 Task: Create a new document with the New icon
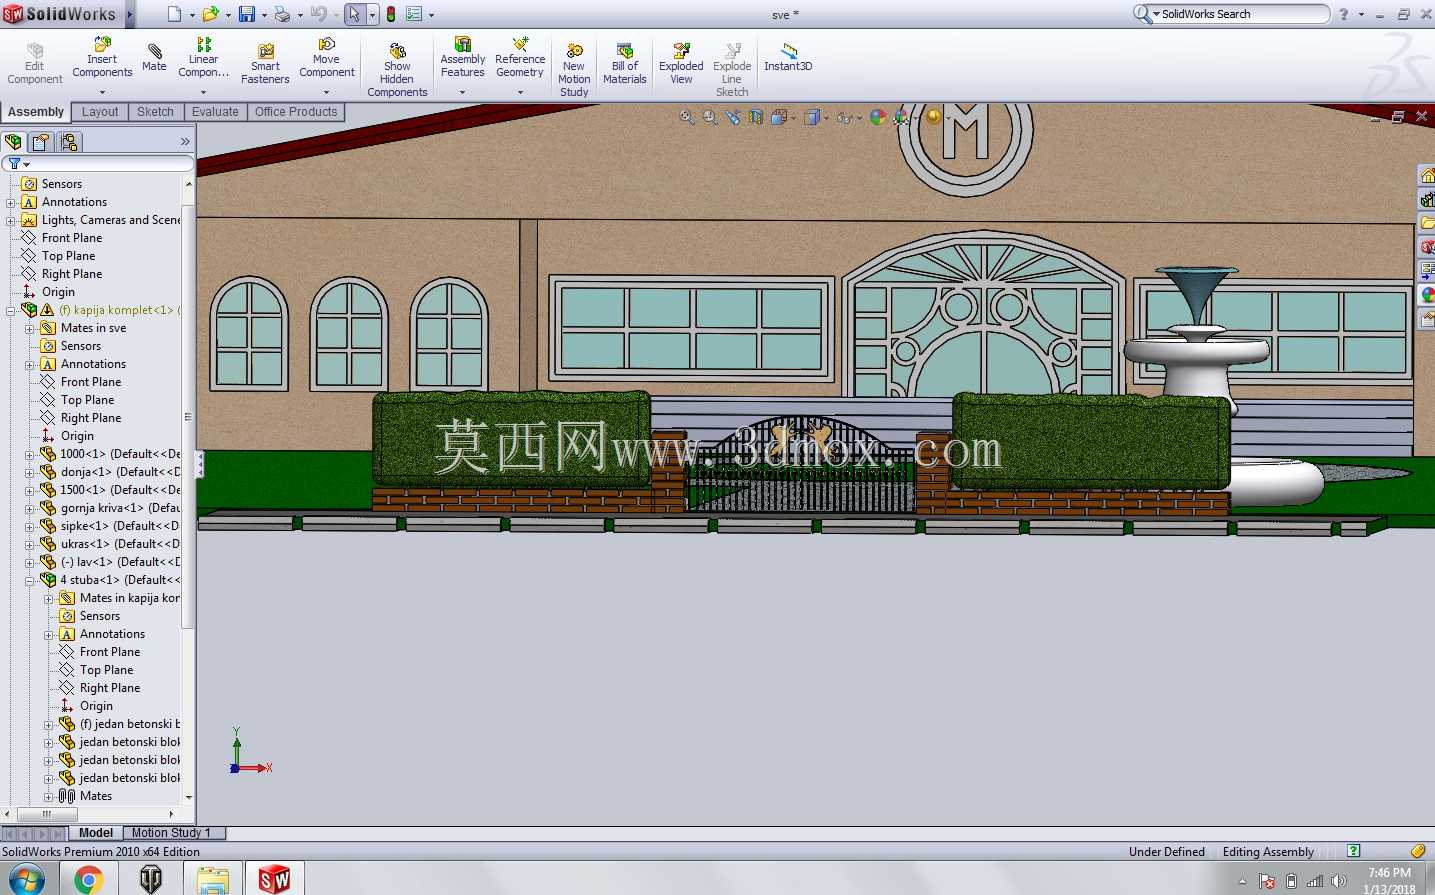[x=174, y=14]
